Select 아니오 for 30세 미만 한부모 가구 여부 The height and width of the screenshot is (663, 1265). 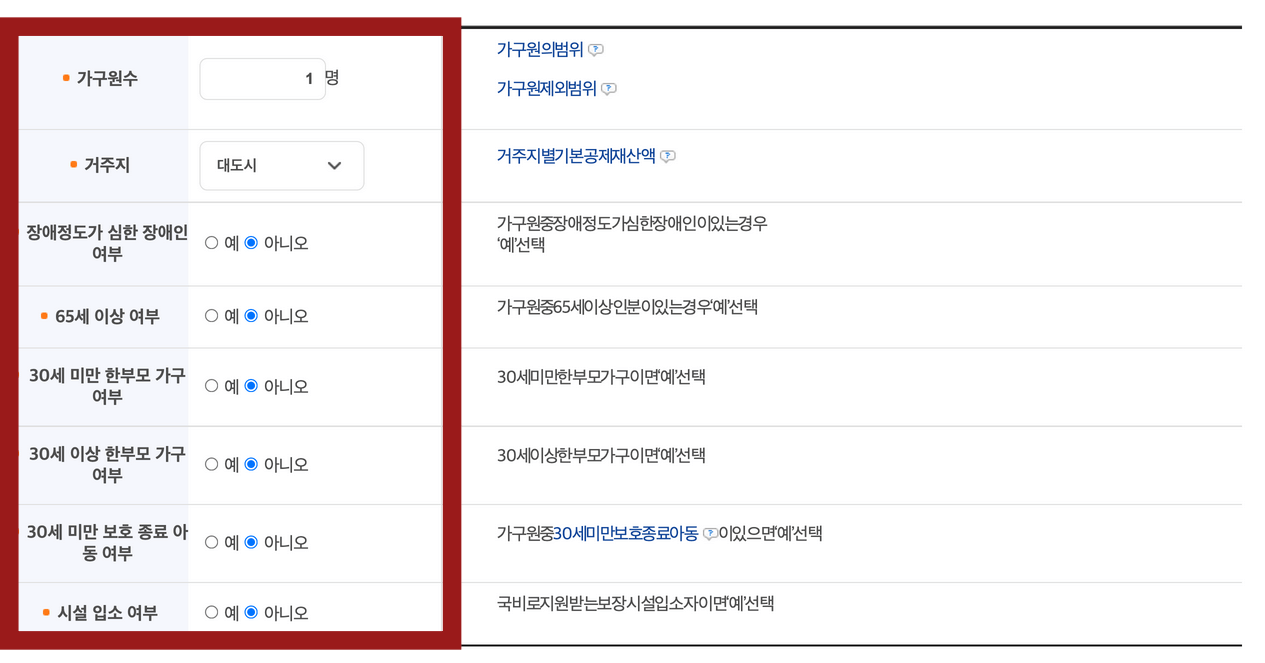[x=251, y=386]
